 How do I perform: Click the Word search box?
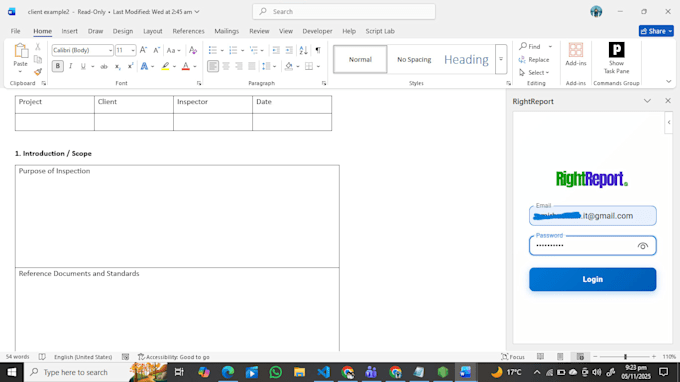tap(344, 12)
